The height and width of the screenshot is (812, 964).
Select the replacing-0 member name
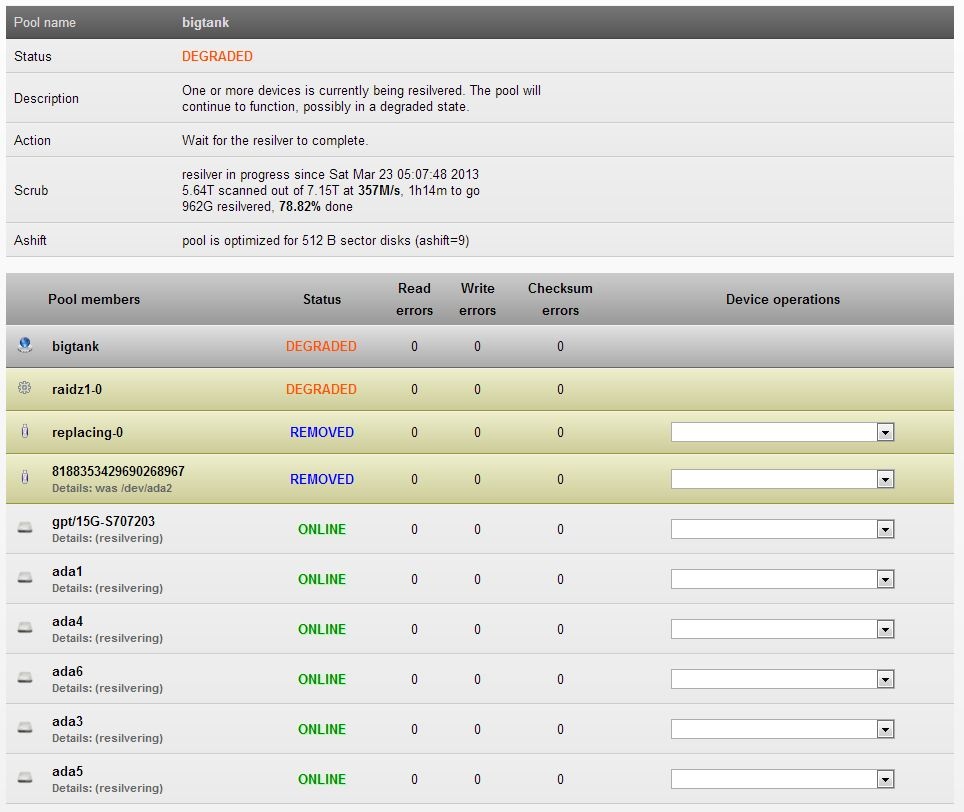pos(87,433)
